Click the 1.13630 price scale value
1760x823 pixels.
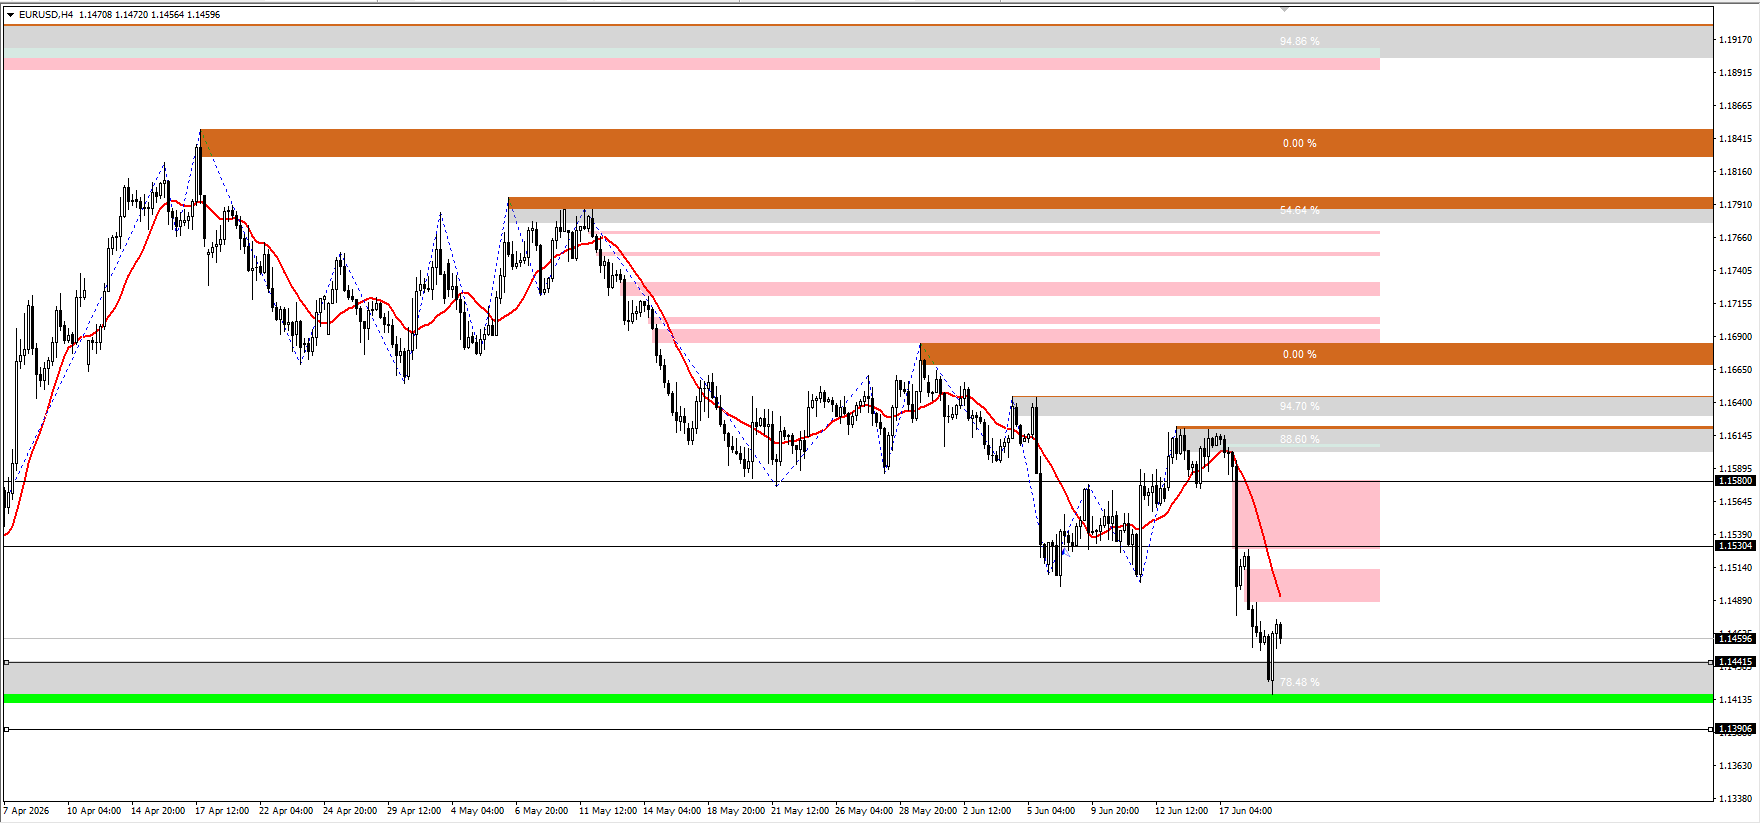tap(1736, 766)
